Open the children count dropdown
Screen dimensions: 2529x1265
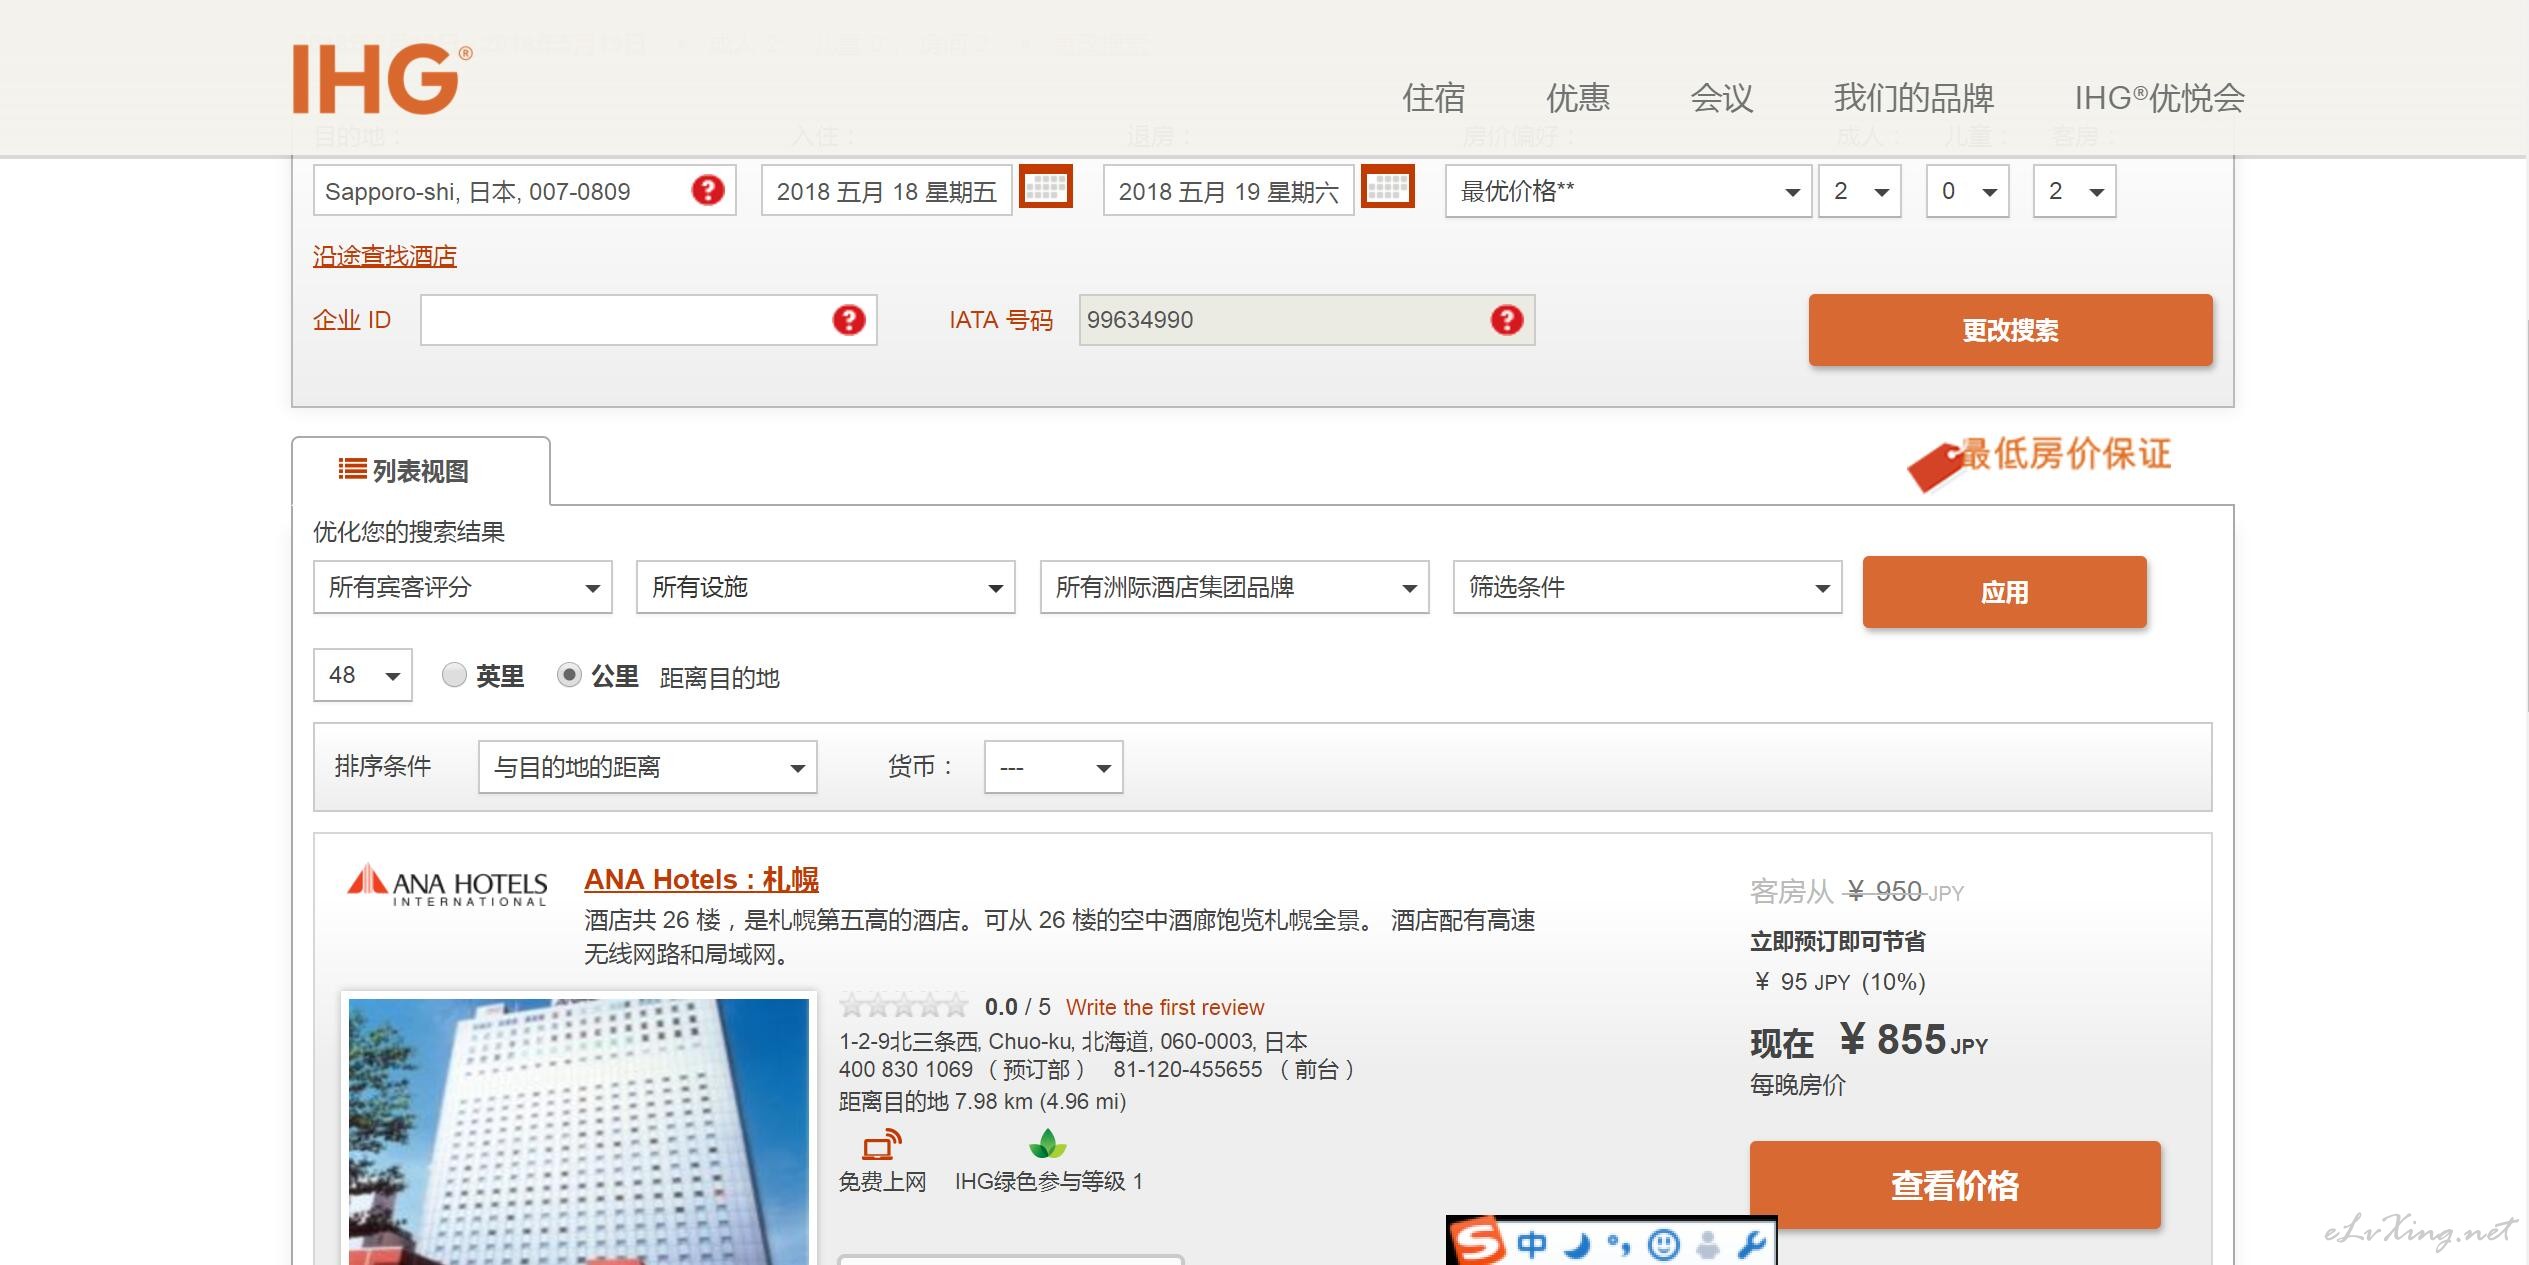click(1968, 191)
